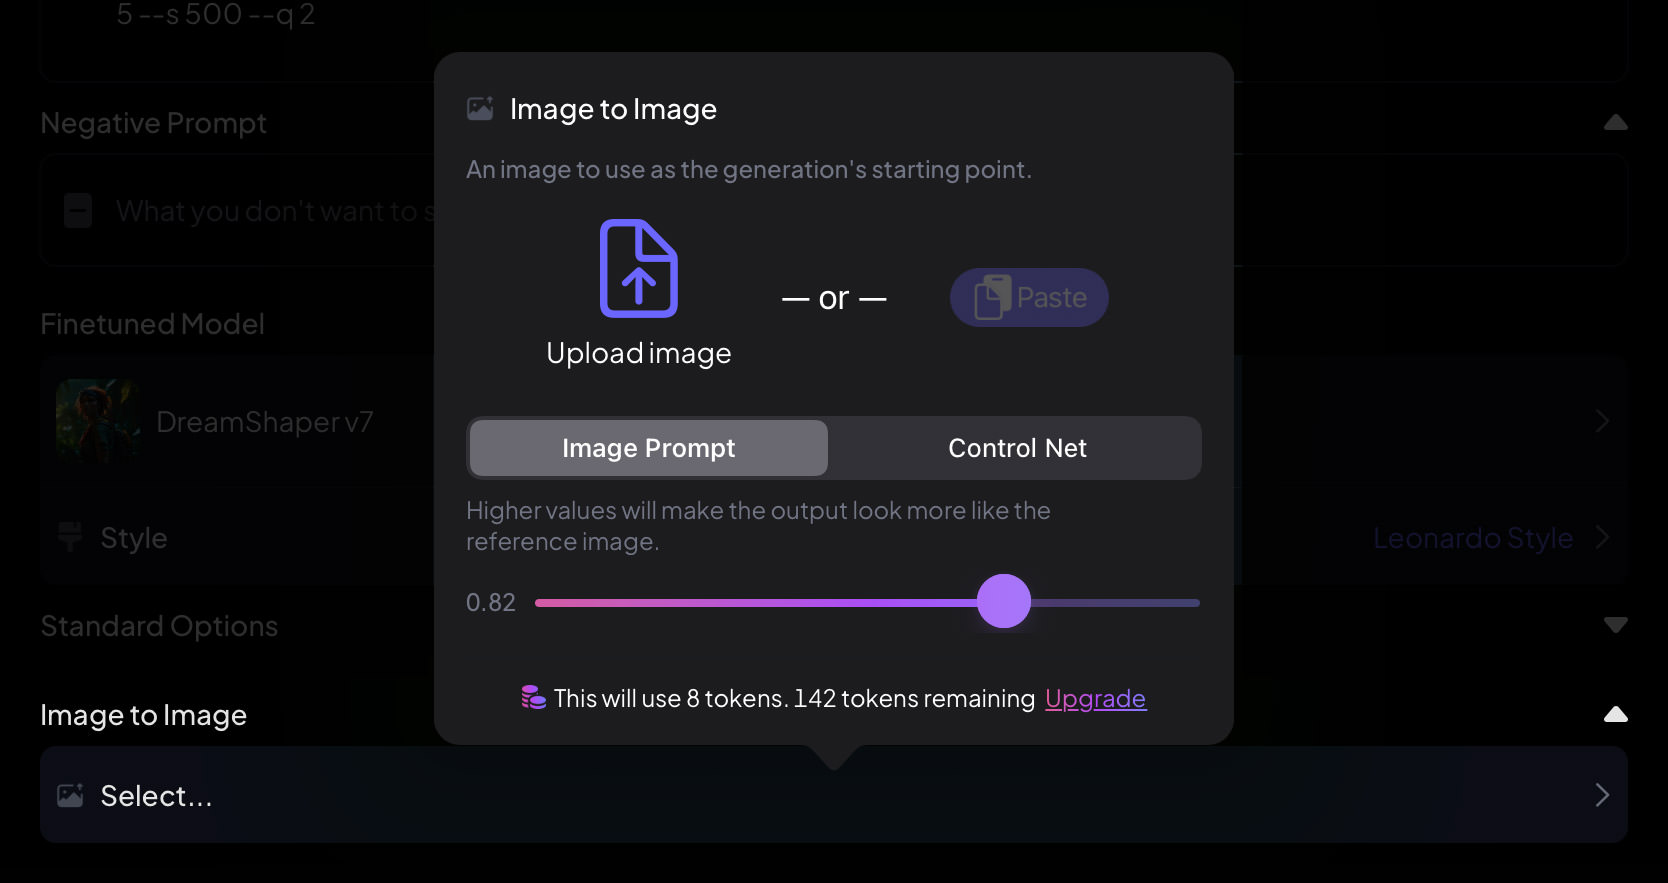Click the Image to Image popup header icon
1668x883 pixels.
click(480, 108)
